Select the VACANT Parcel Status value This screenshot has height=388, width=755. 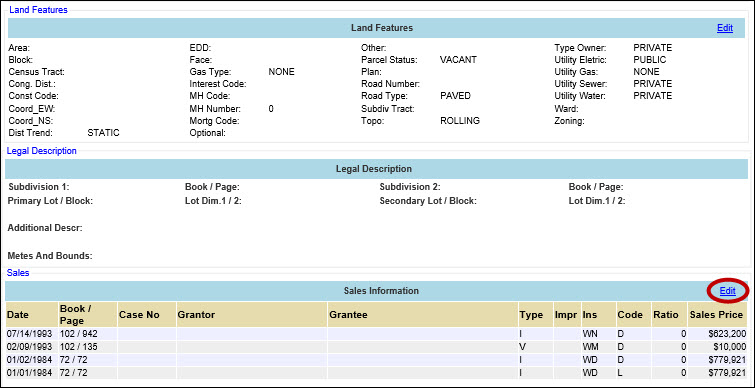pyautogui.click(x=458, y=60)
